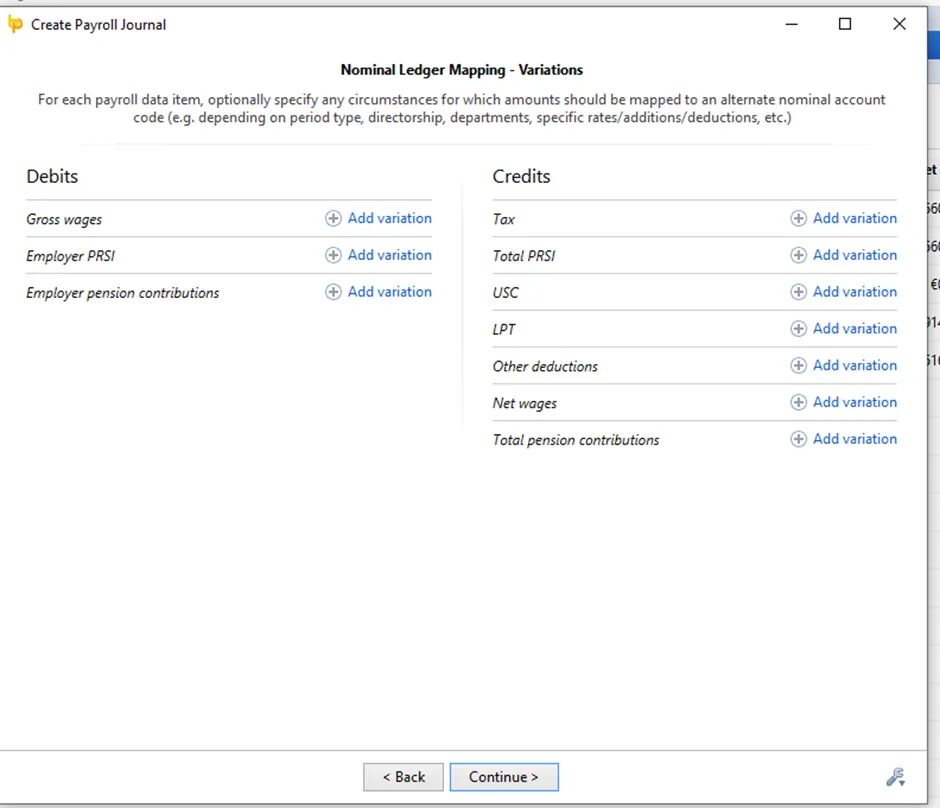
Task: Add variation link for LPT
Action: [855, 328]
